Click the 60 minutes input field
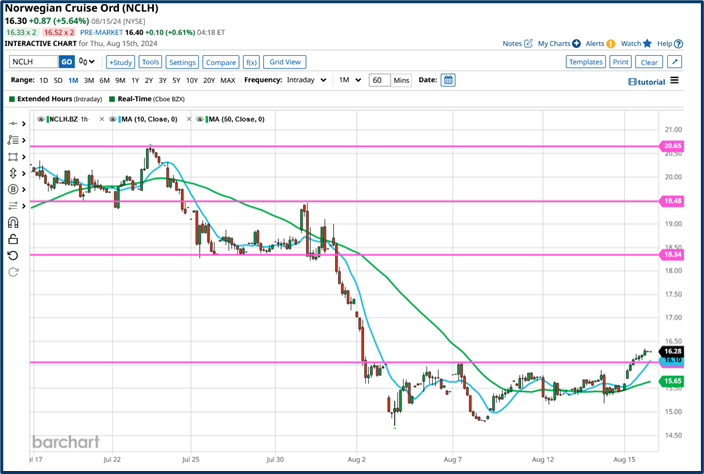The height and width of the screenshot is (474, 704). pos(379,80)
